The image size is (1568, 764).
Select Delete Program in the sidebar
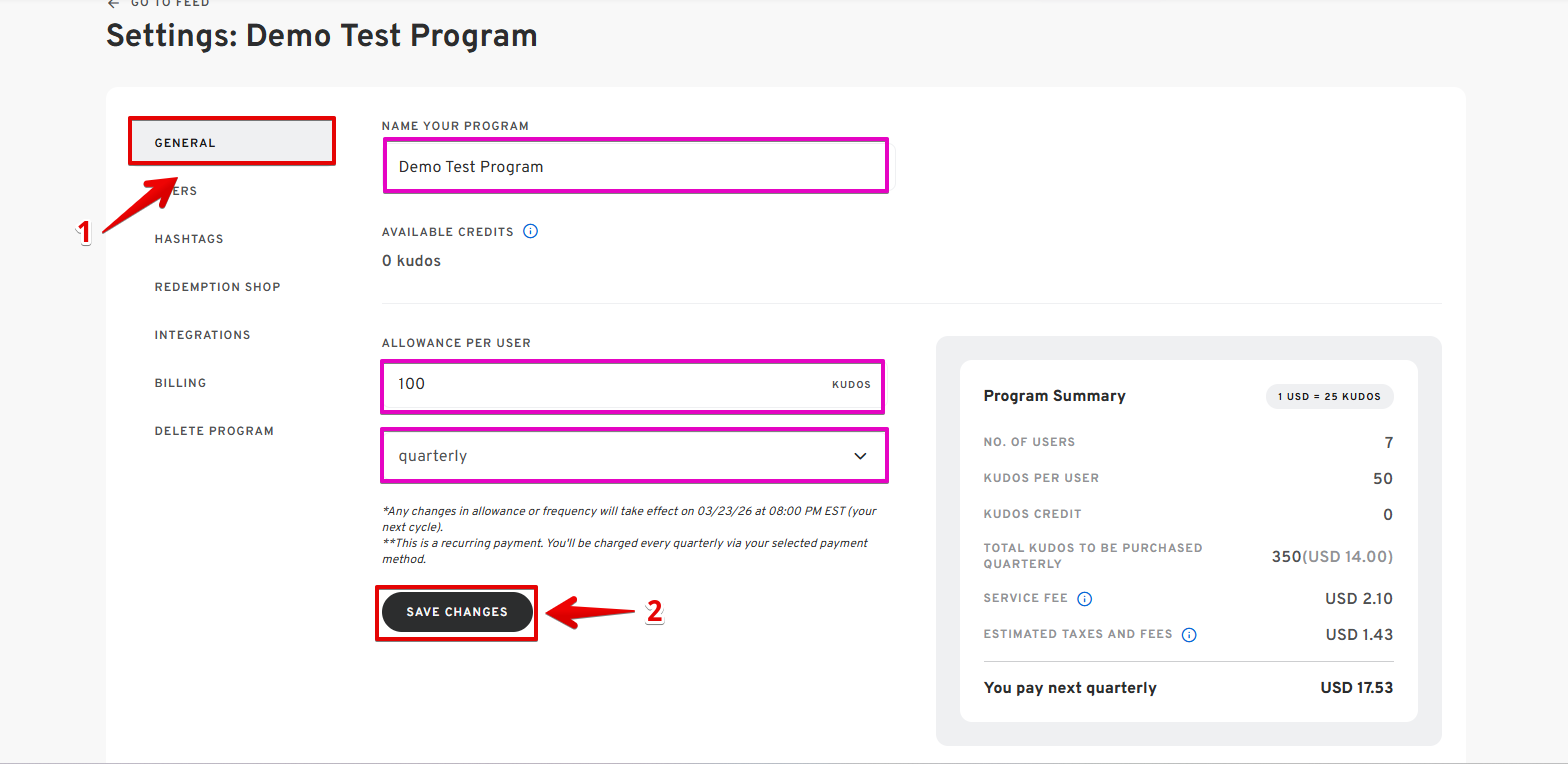click(214, 431)
